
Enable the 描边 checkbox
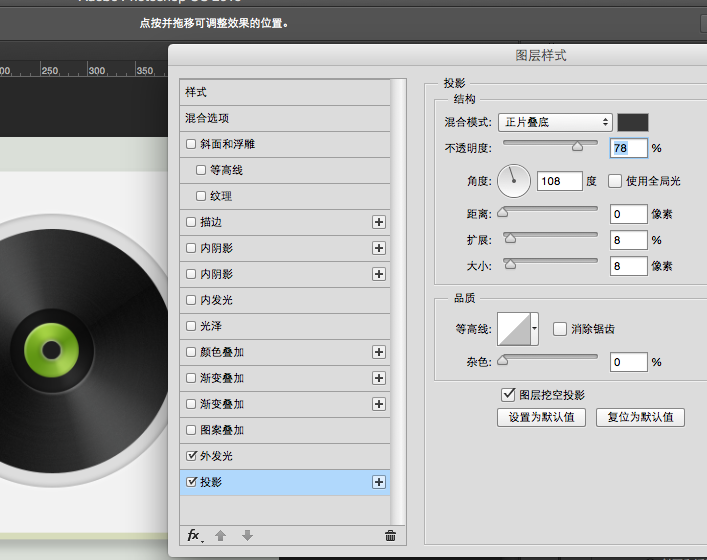[x=191, y=222]
